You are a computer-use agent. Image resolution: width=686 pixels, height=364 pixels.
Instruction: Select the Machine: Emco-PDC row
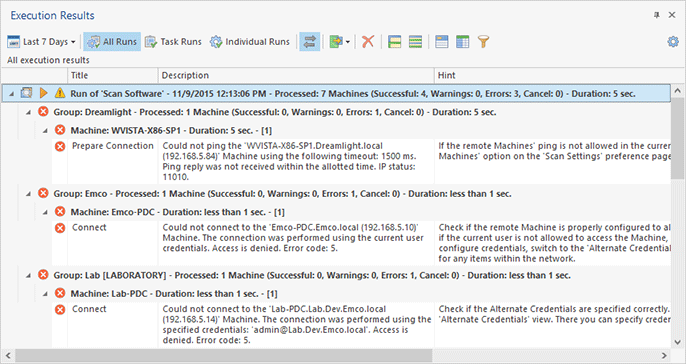[x=178, y=212]
